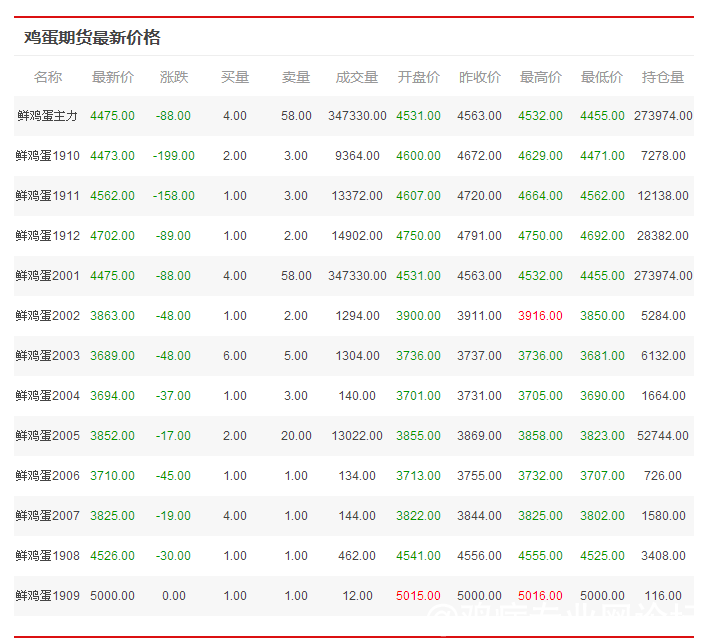
Task: Click latest price 4526.00
Action: (x=113, y=556)
